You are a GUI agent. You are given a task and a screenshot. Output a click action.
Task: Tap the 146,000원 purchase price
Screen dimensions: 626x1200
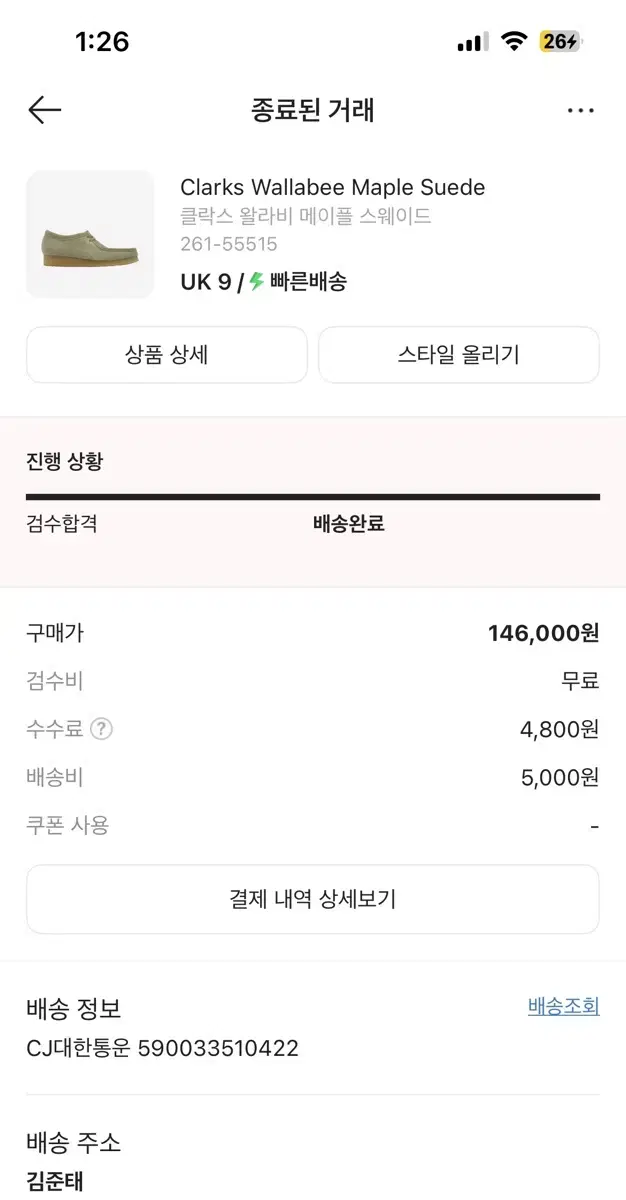pyautogui.click(x=543, y=633)
